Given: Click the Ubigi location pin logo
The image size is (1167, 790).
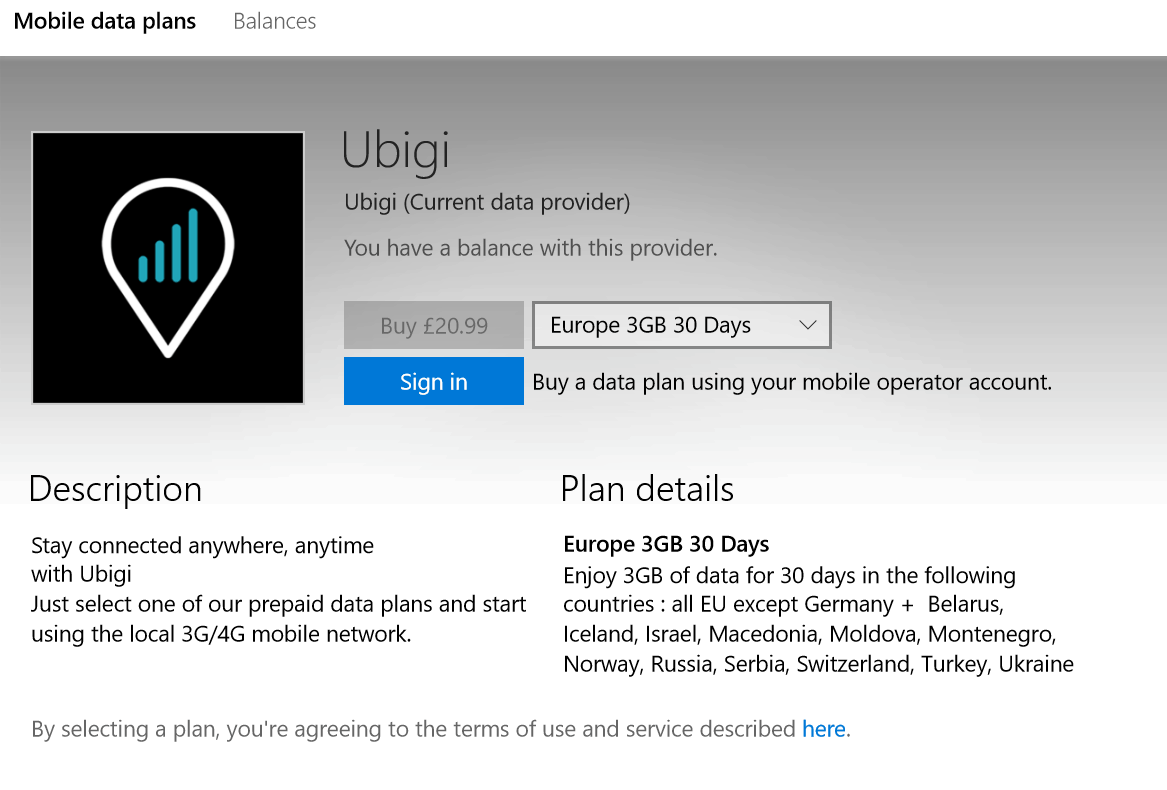Looking at the screenshot, I should [x=168, y=267].
